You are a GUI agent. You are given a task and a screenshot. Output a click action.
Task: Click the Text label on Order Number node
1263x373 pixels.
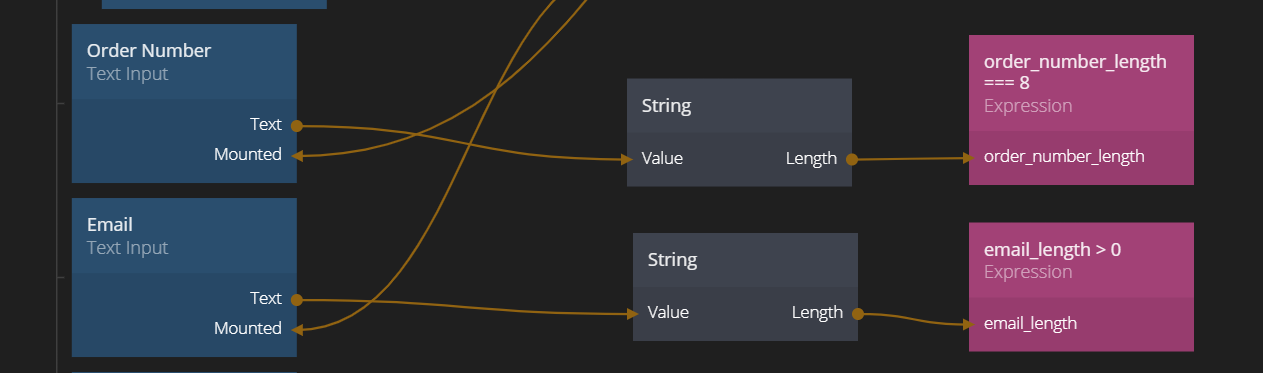pyautogui.click(x=266, y=124)
